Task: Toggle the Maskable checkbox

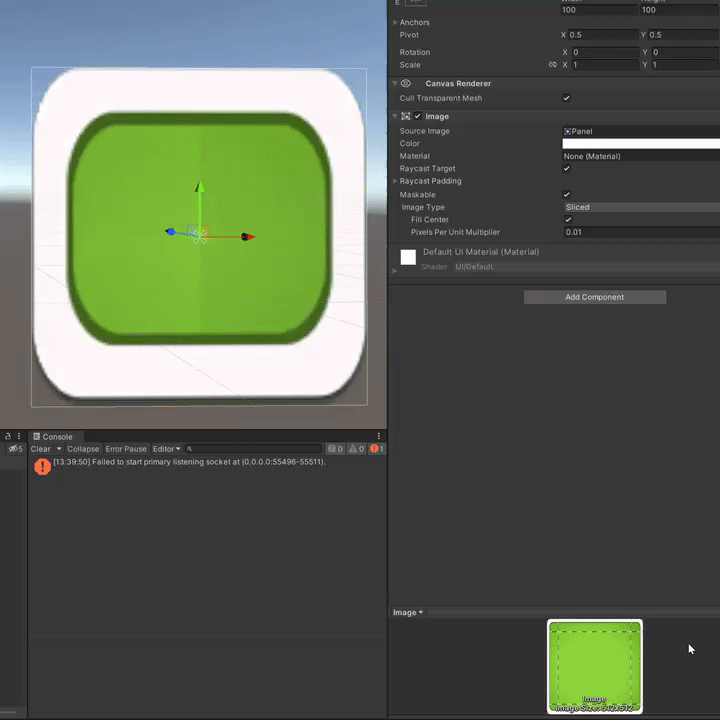Action: pyautogui.click(x=567, y=195)
